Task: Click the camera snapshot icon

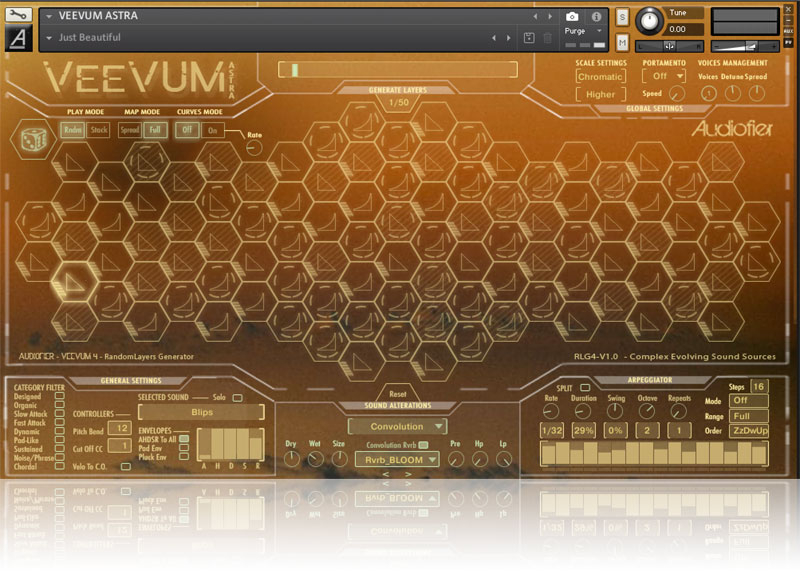Action: (x=572, y=17)
